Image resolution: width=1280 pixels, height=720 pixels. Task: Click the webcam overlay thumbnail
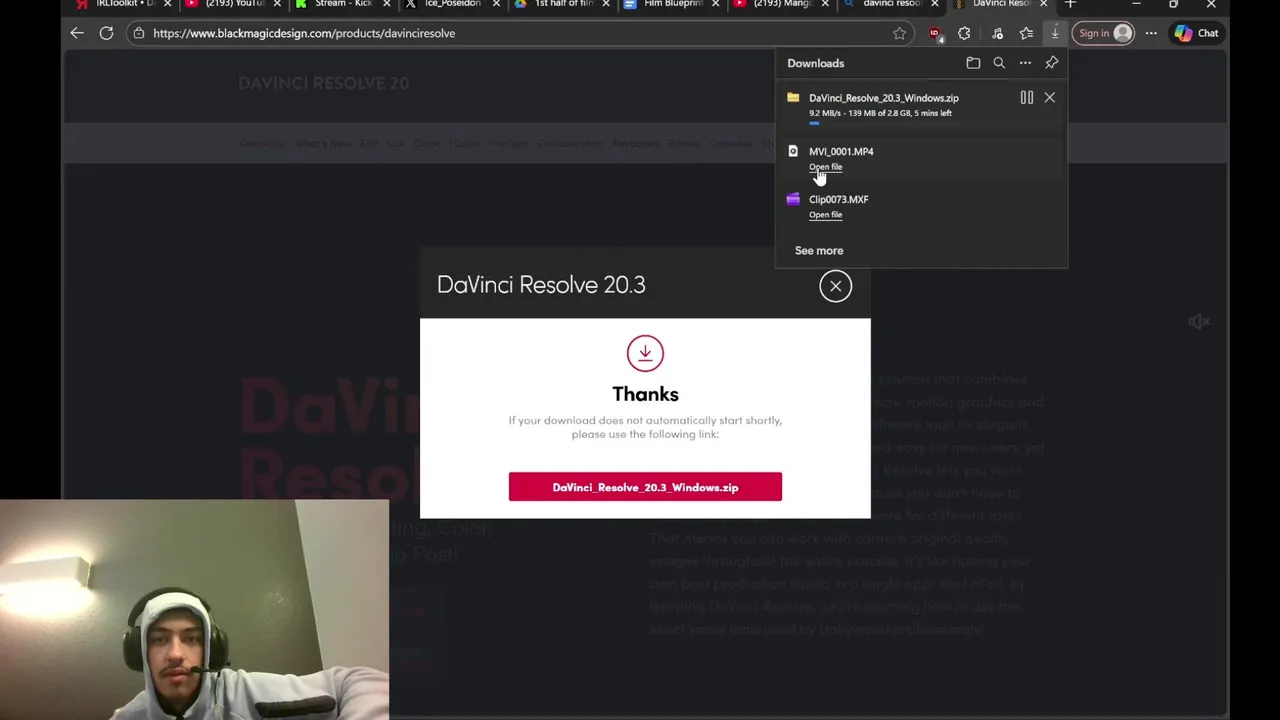click(x=195, y=610)
